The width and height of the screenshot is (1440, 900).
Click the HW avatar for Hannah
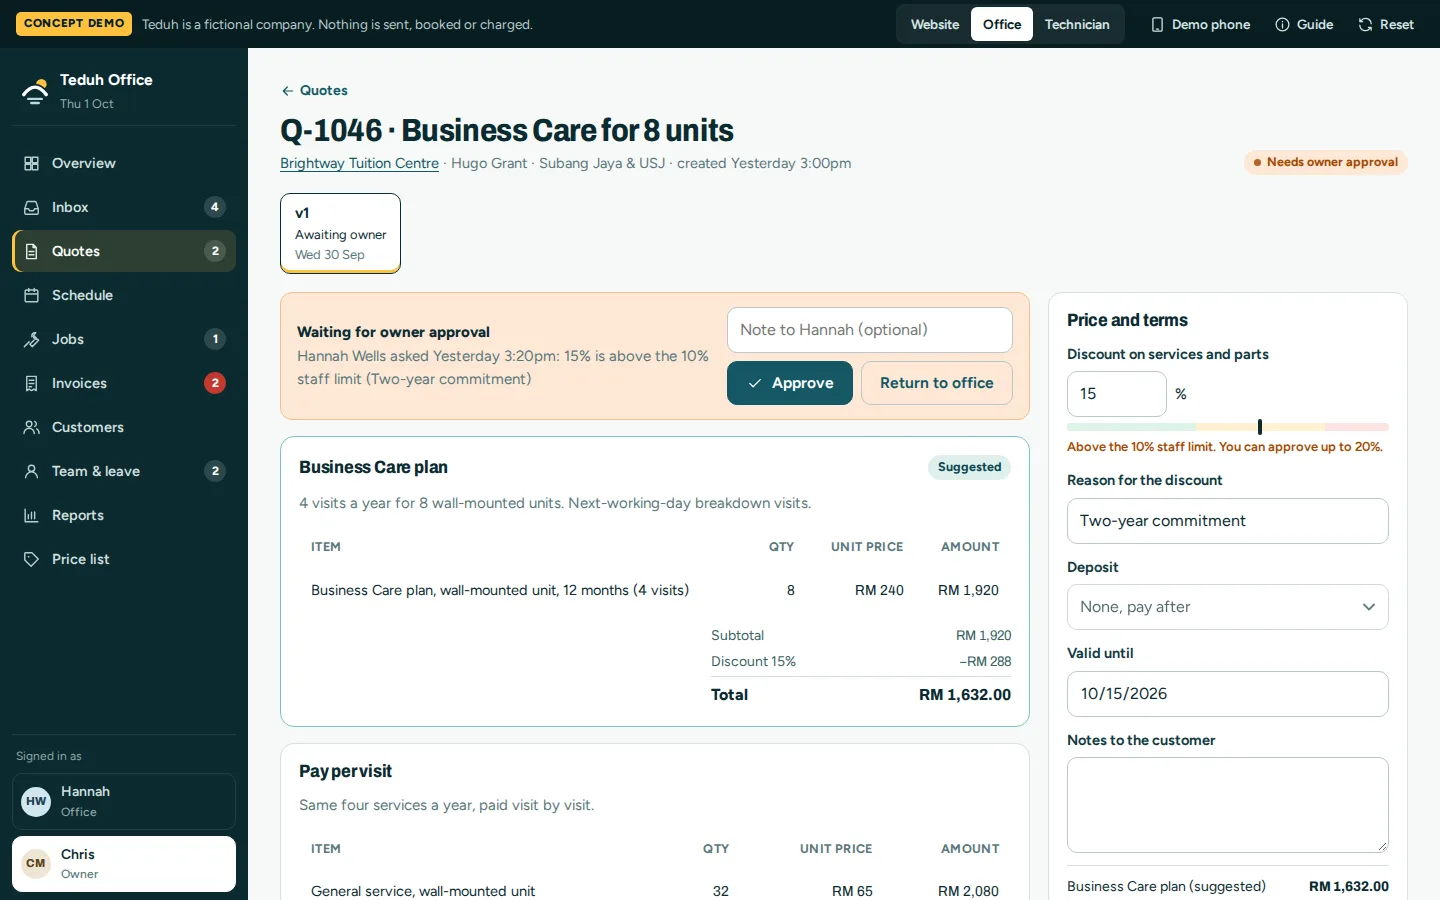pyautogui.click(x=36, y=801)
